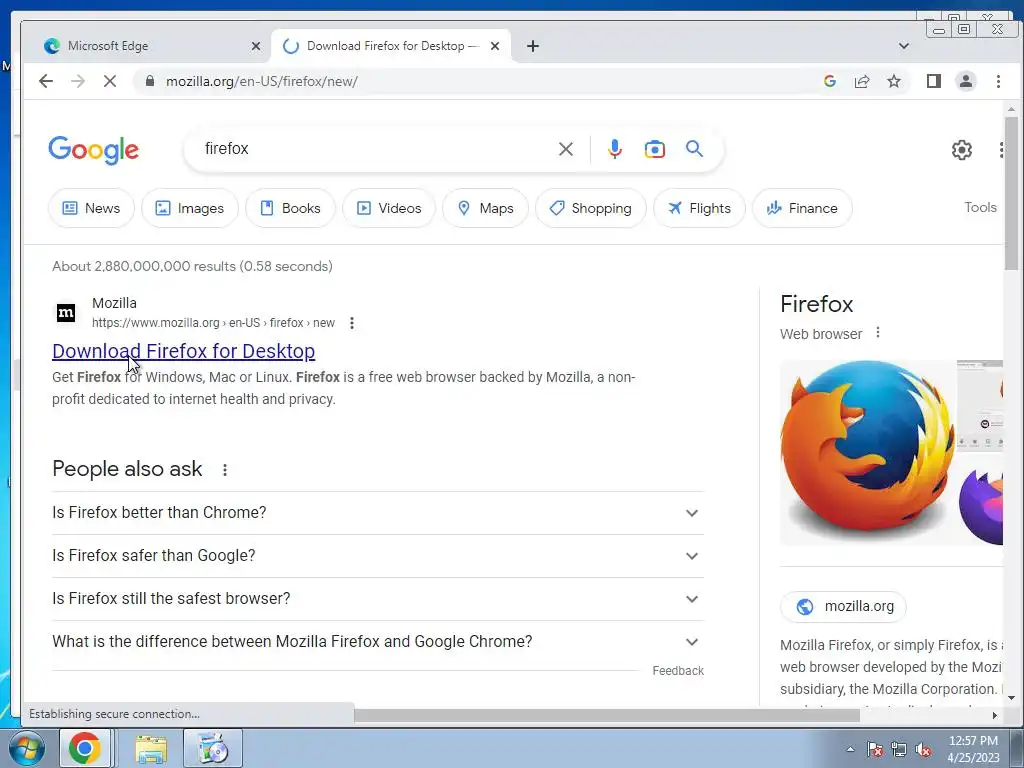
Task: Click the network tray icon
Action: click(x=899, y=750)
